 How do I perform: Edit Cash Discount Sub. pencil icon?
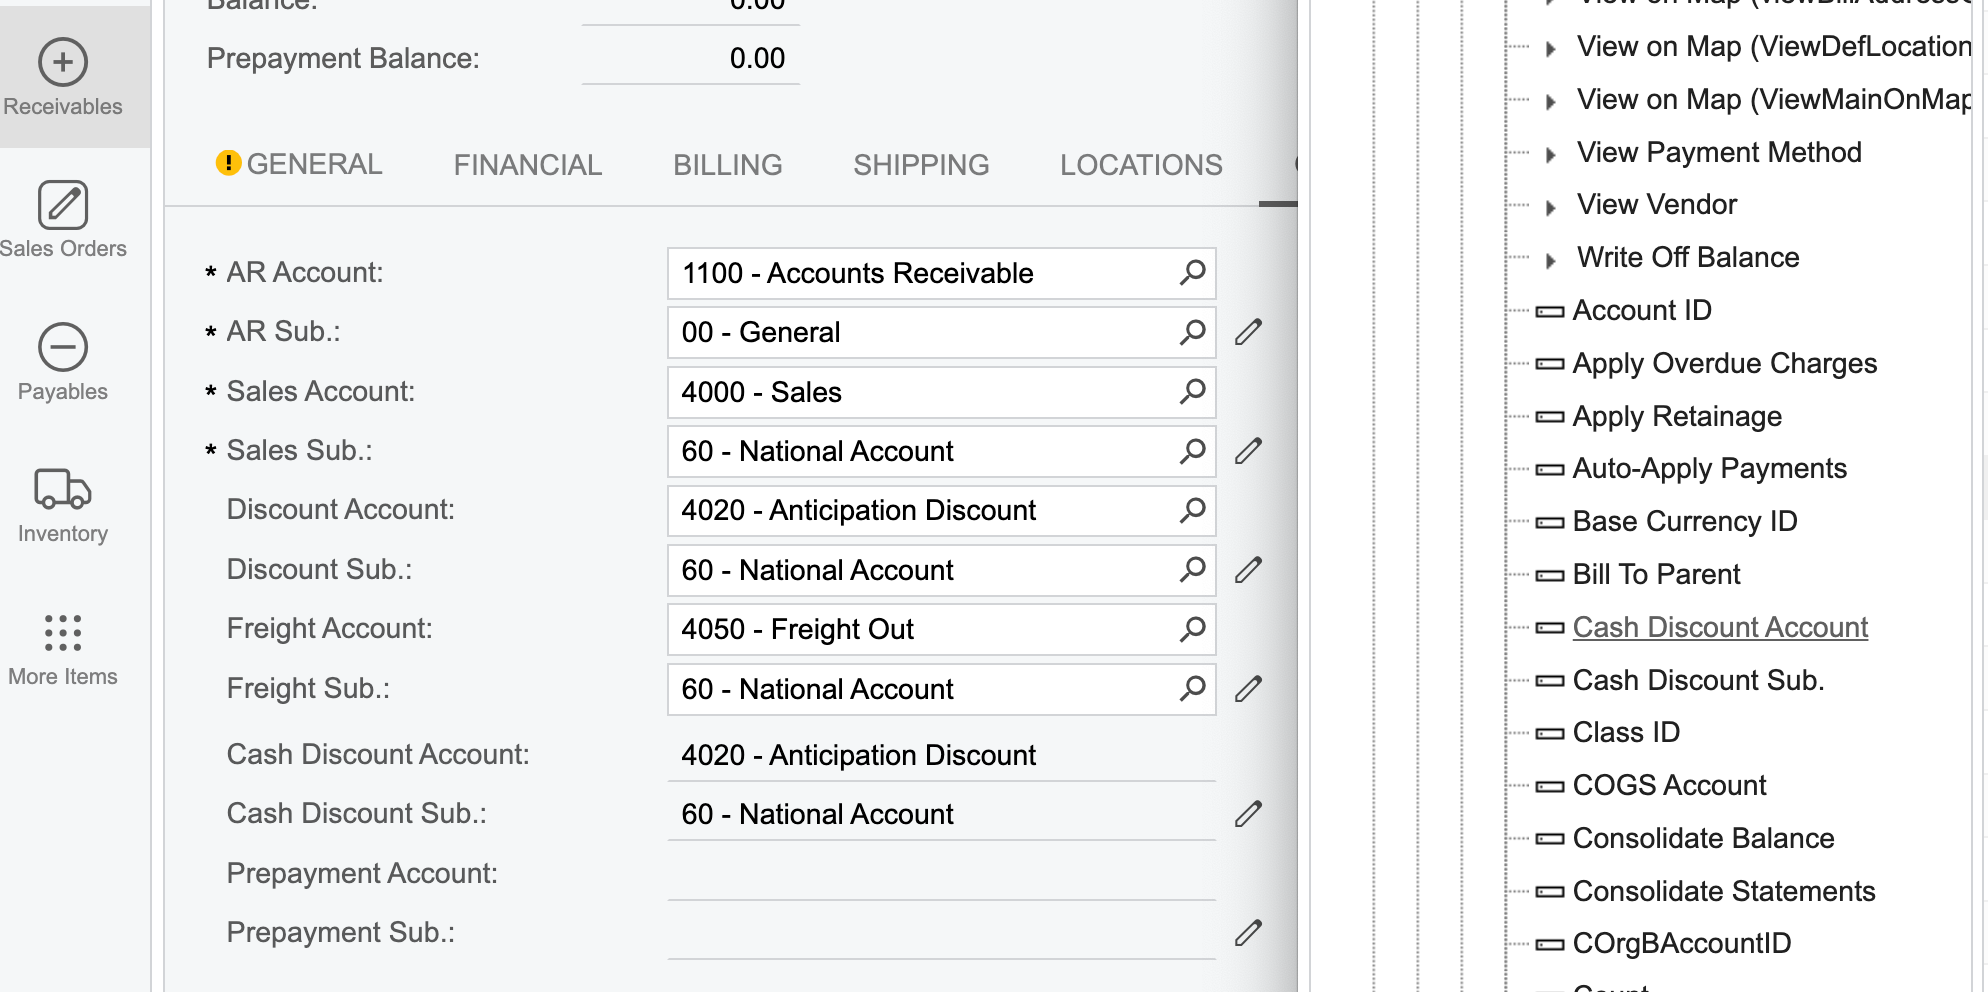pos(1248,814)
